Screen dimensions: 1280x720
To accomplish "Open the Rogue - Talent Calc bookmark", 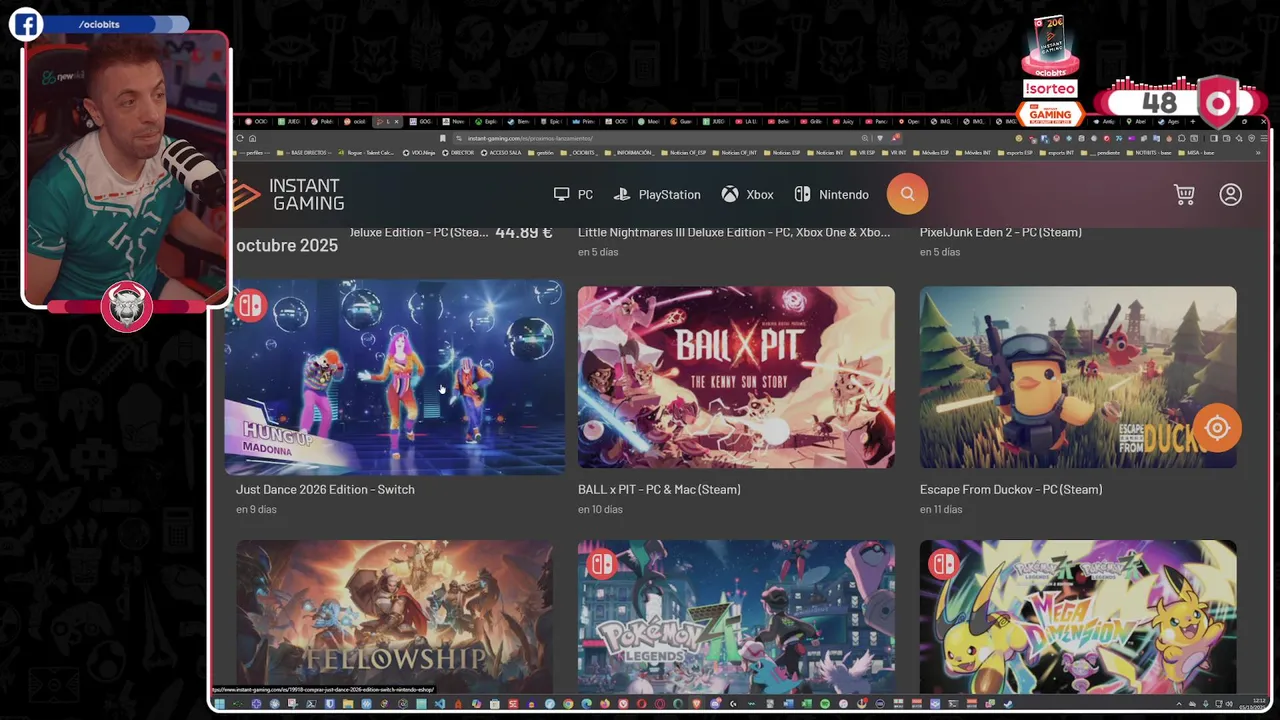I will click(x=367, y=153).
